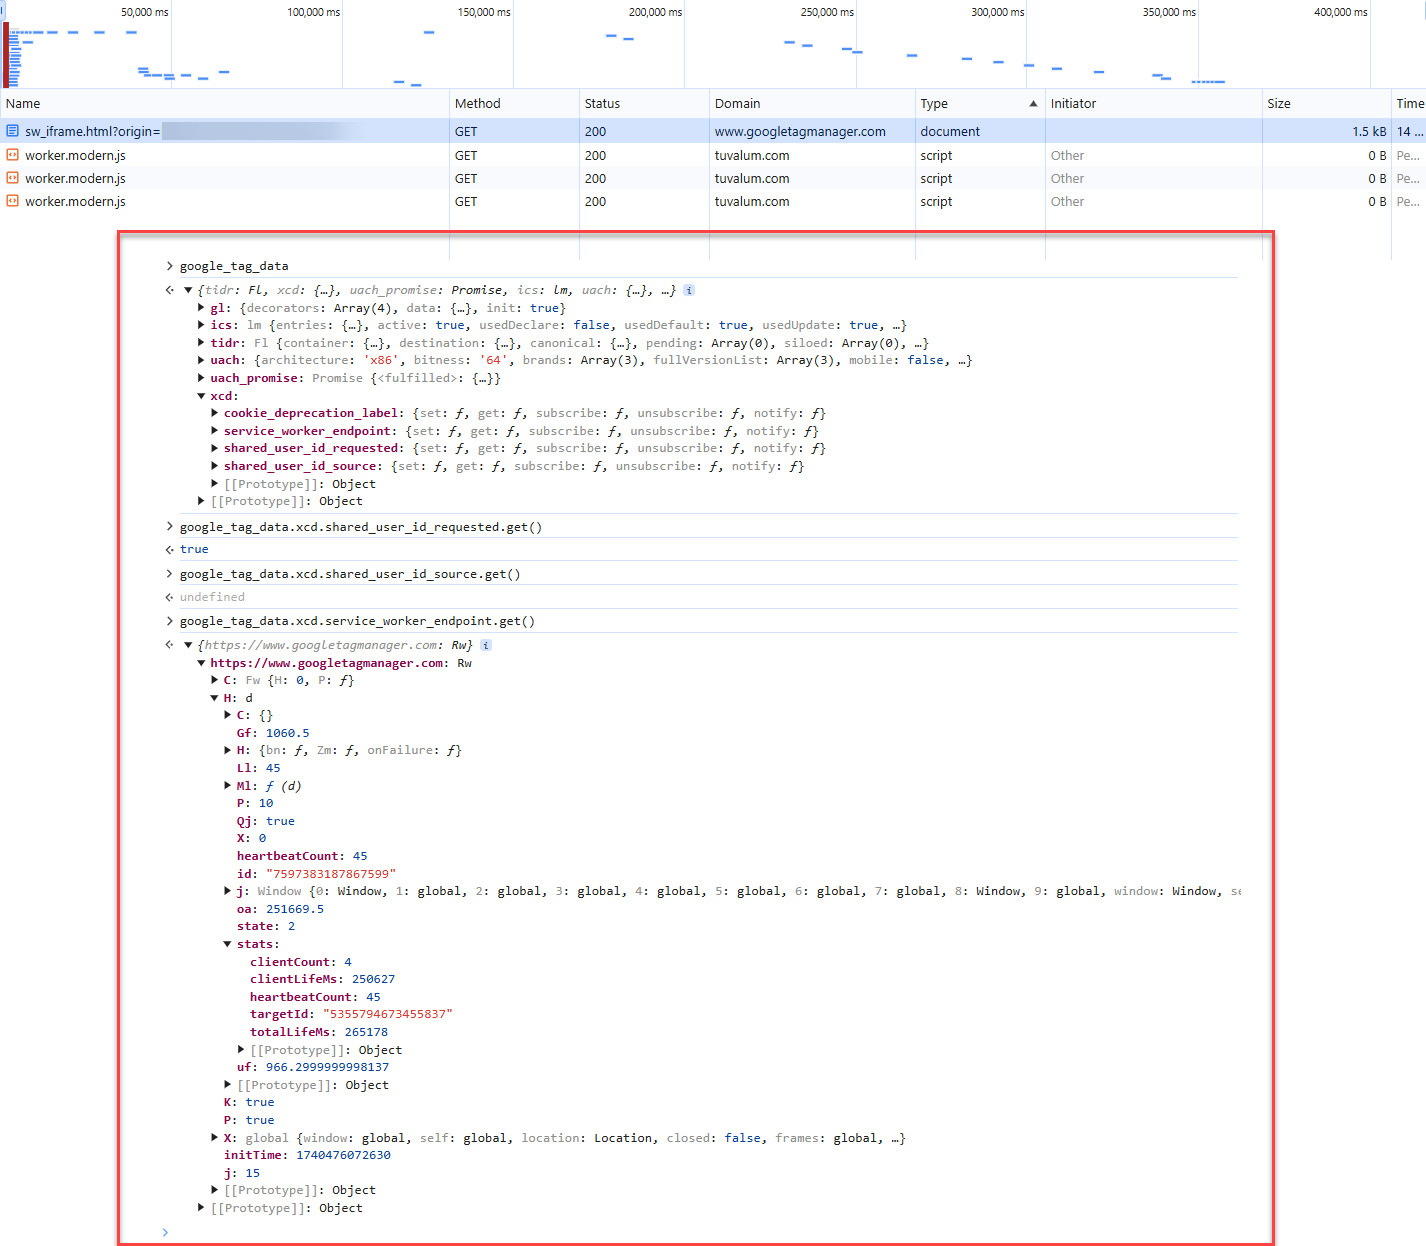Expand shared_user_id_requested entry
Screen dimensions: 1426x1246
click(x=214, y=448)
